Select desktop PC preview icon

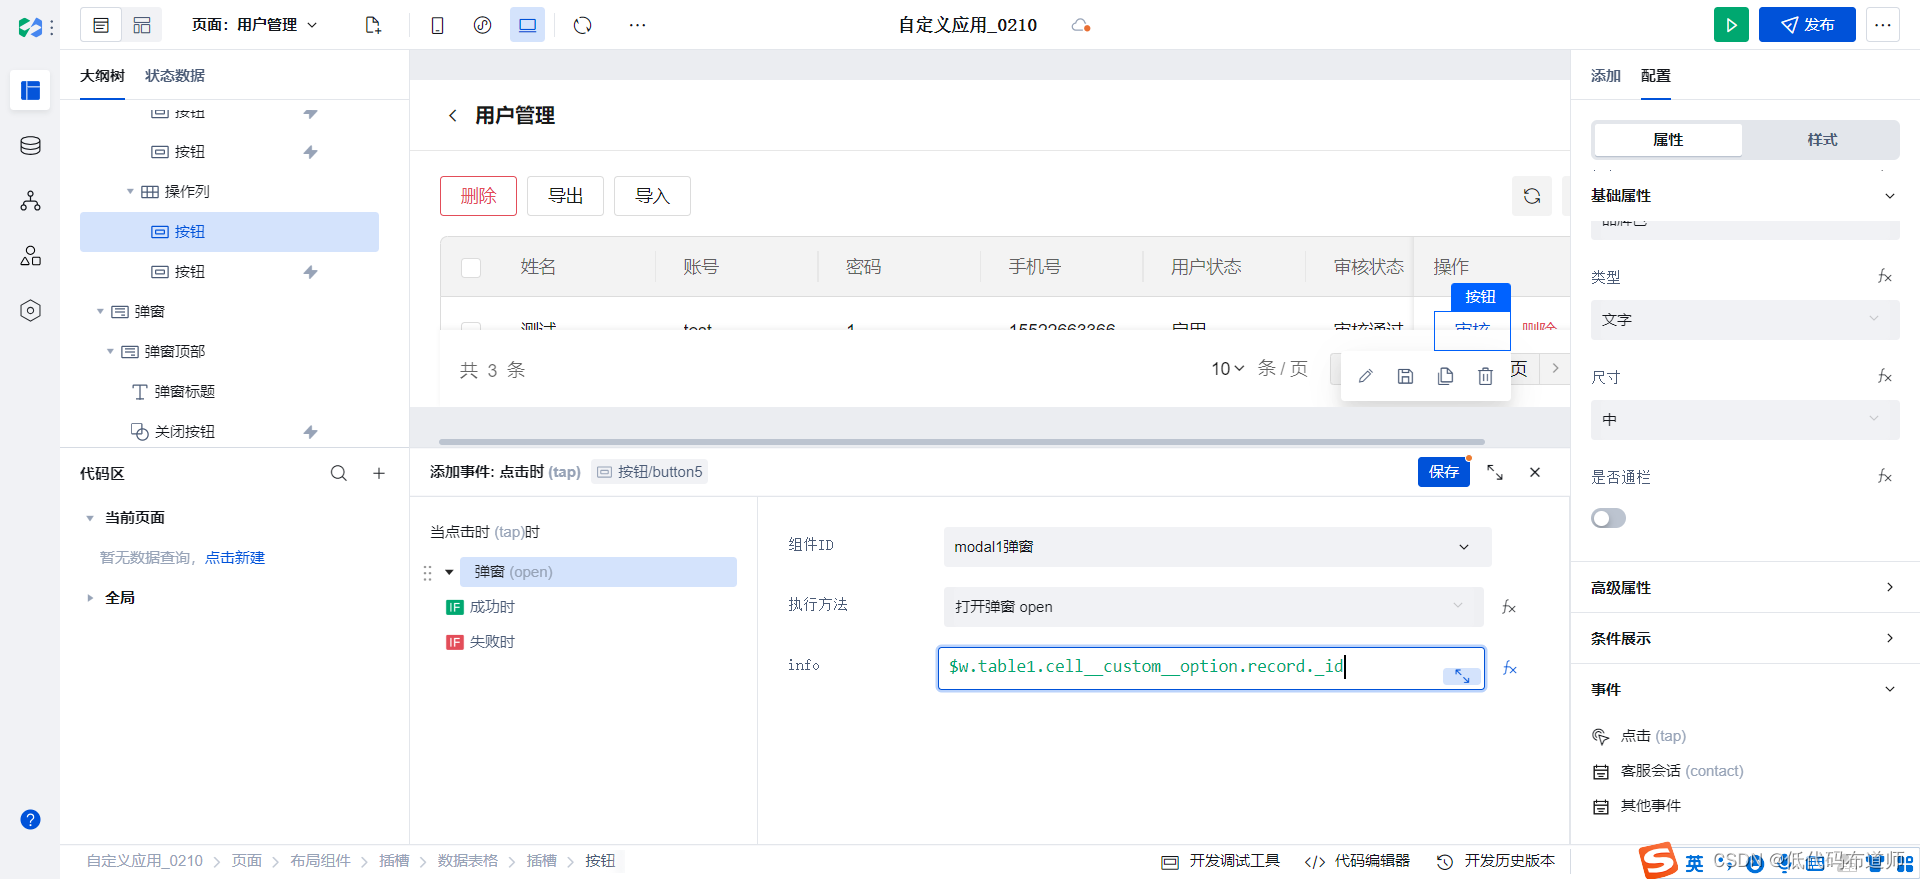coord(527,25)
